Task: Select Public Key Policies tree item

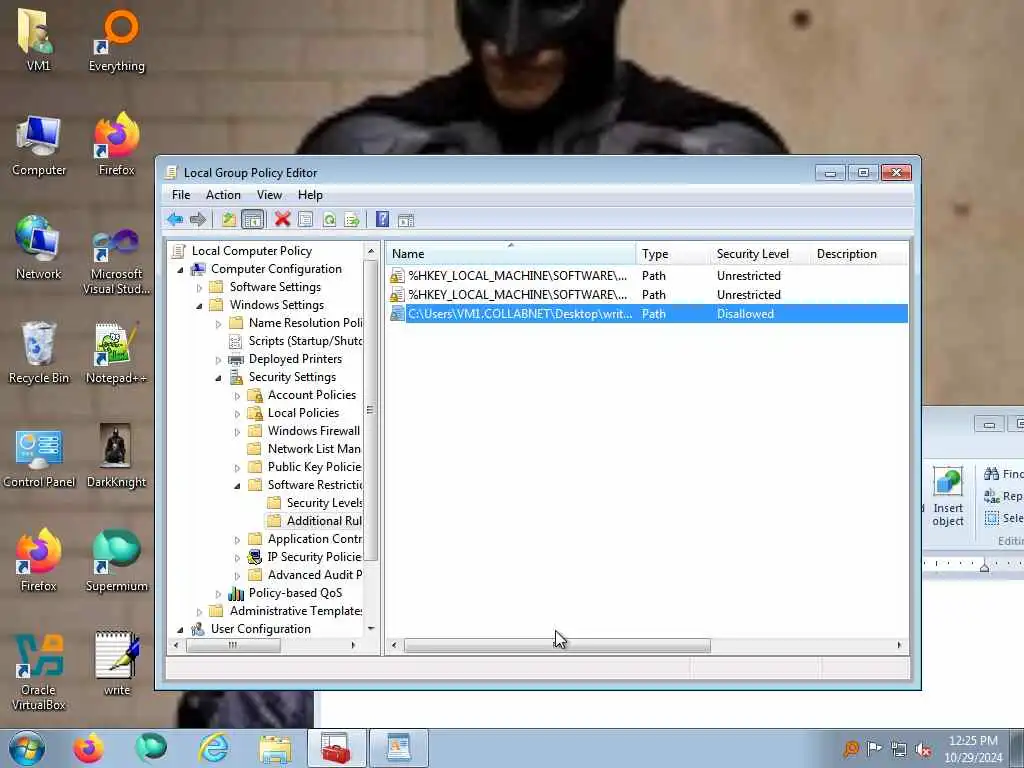Action: 314,467
